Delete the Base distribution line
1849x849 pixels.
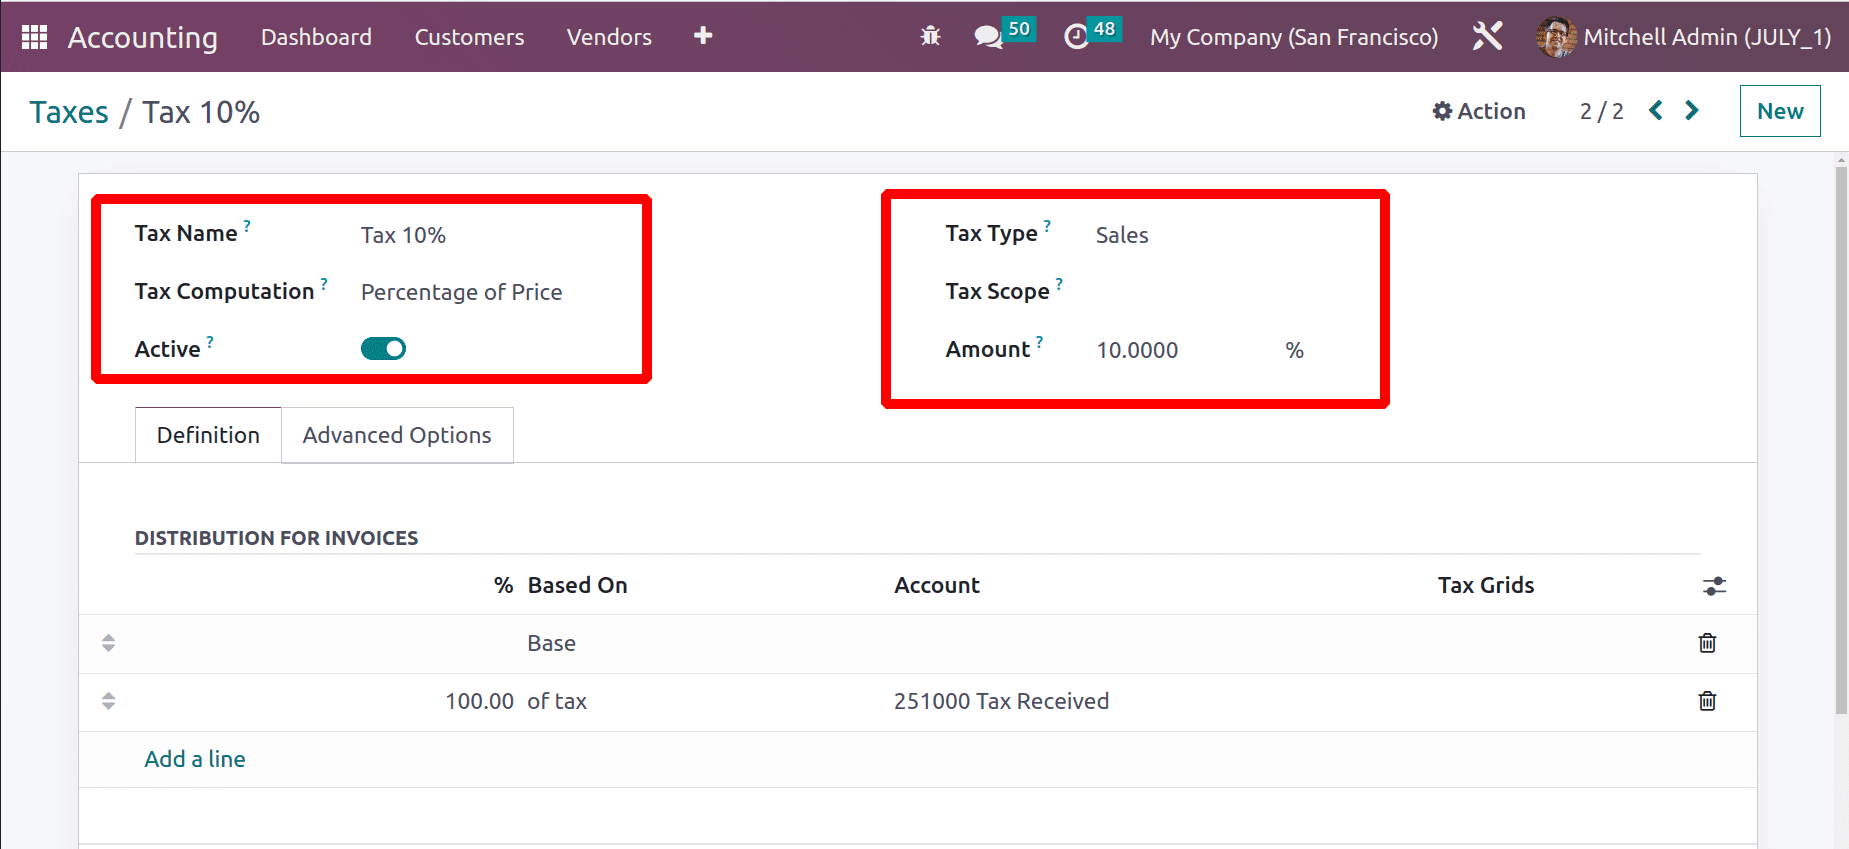(x=1707, y=643)
